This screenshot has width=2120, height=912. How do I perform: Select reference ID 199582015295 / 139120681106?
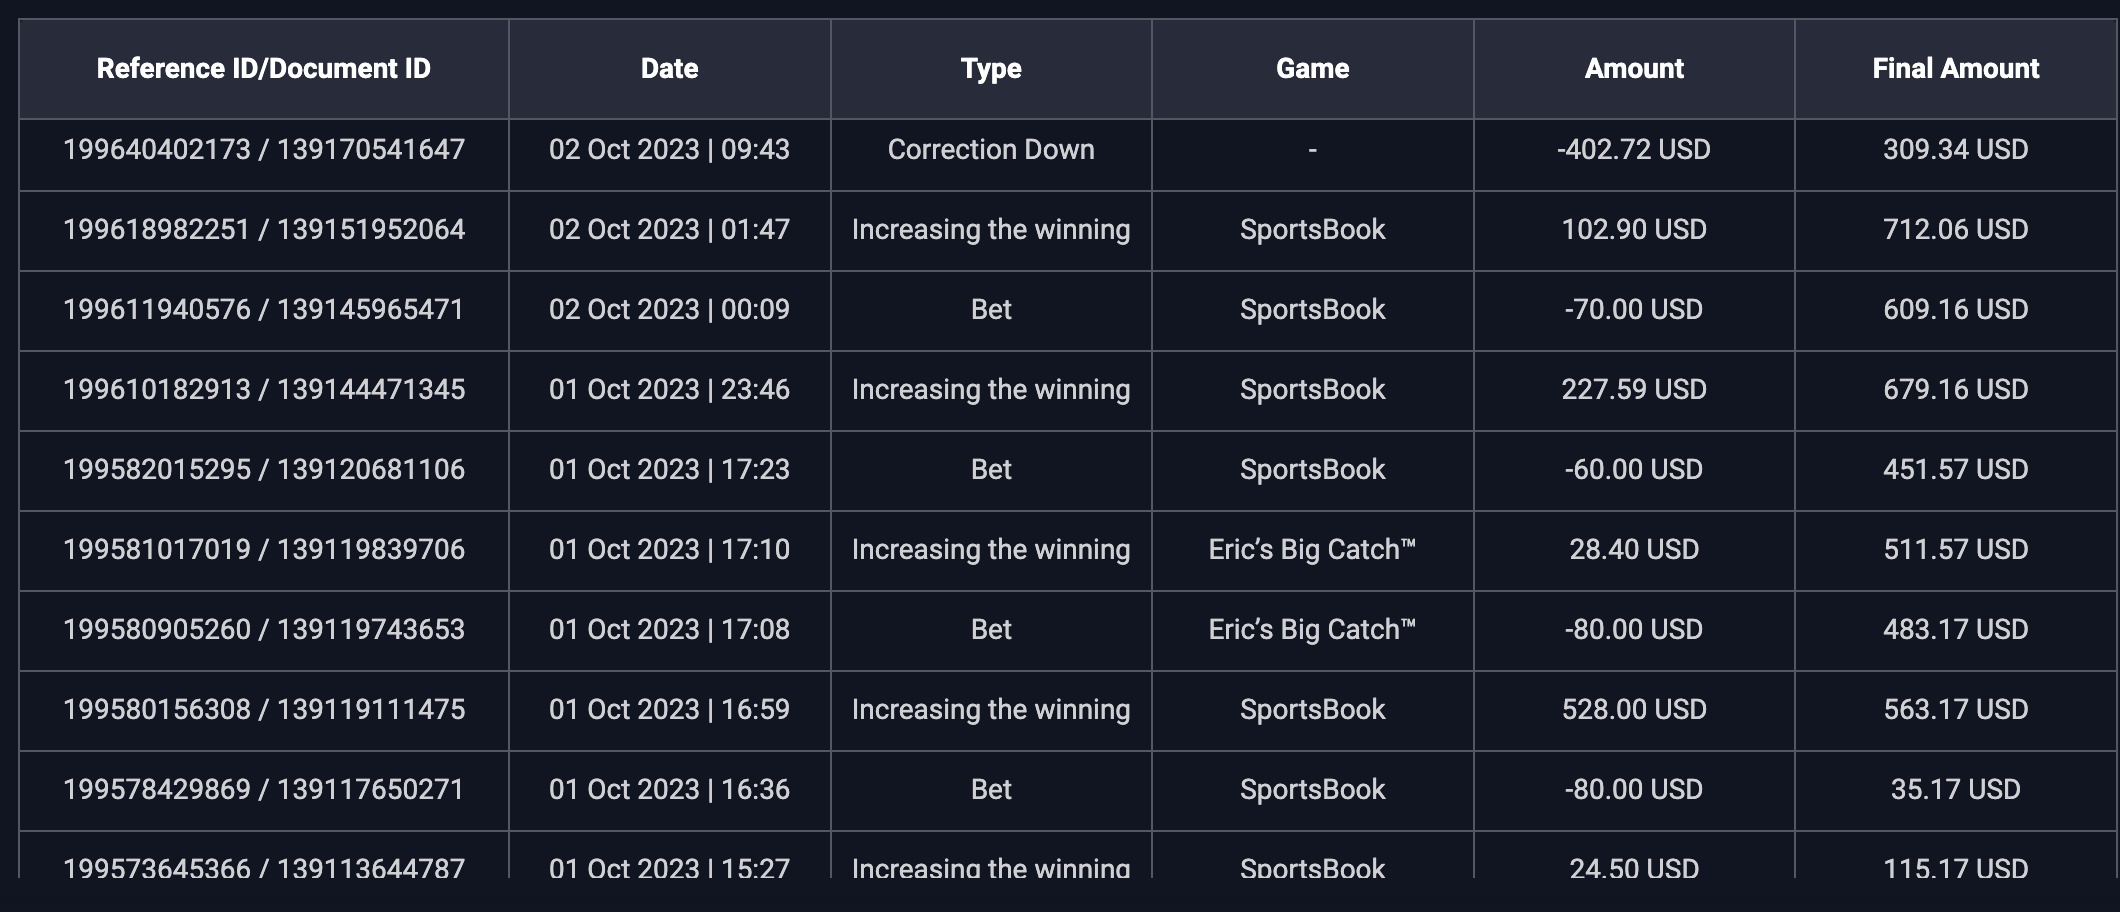[x=263, y=470]
